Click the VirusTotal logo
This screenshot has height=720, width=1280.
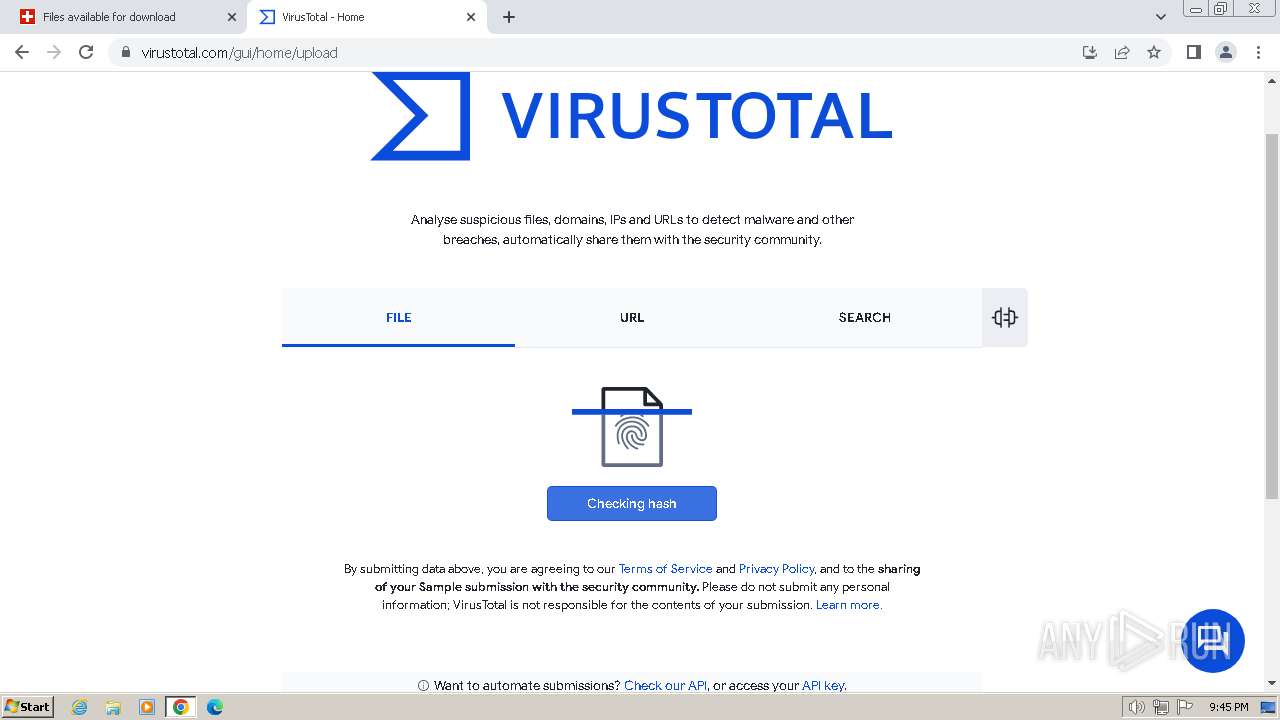pos(631,115)
